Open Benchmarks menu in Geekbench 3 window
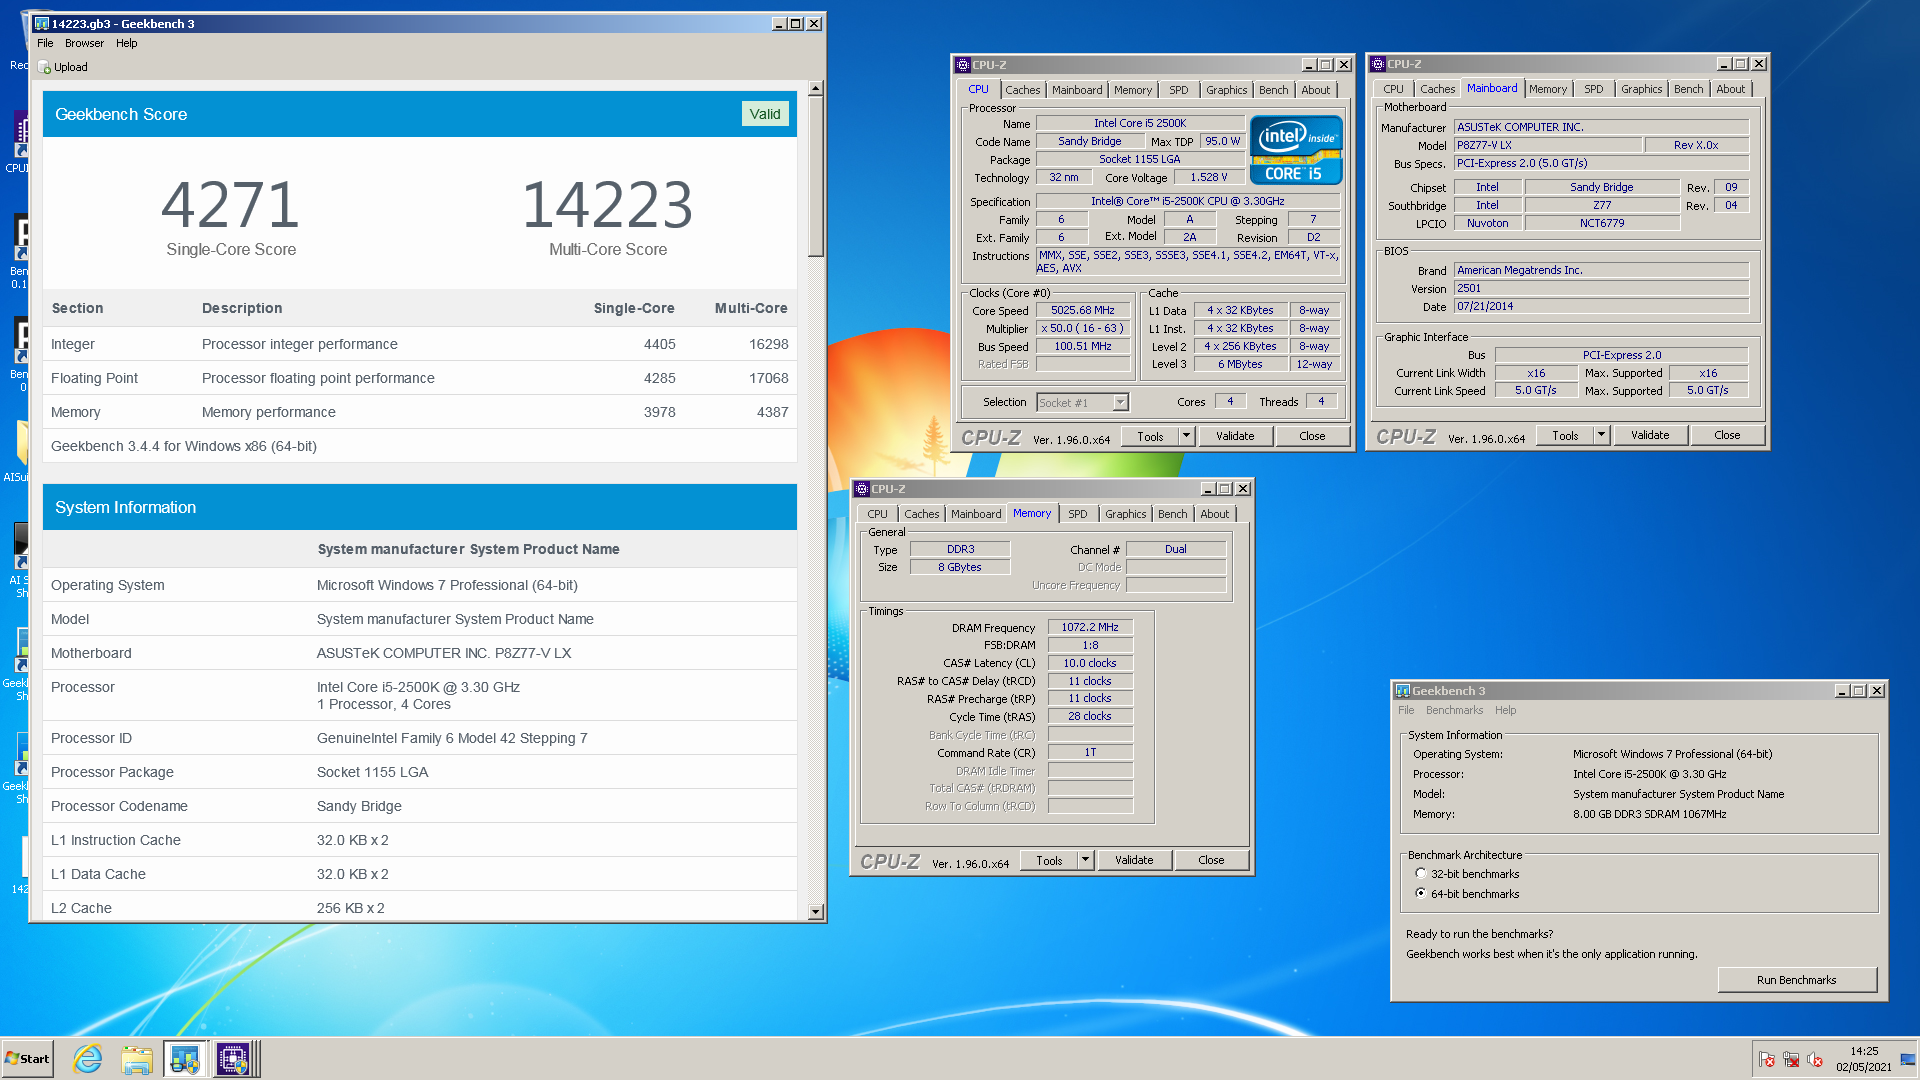 (x=1454, y=710)
